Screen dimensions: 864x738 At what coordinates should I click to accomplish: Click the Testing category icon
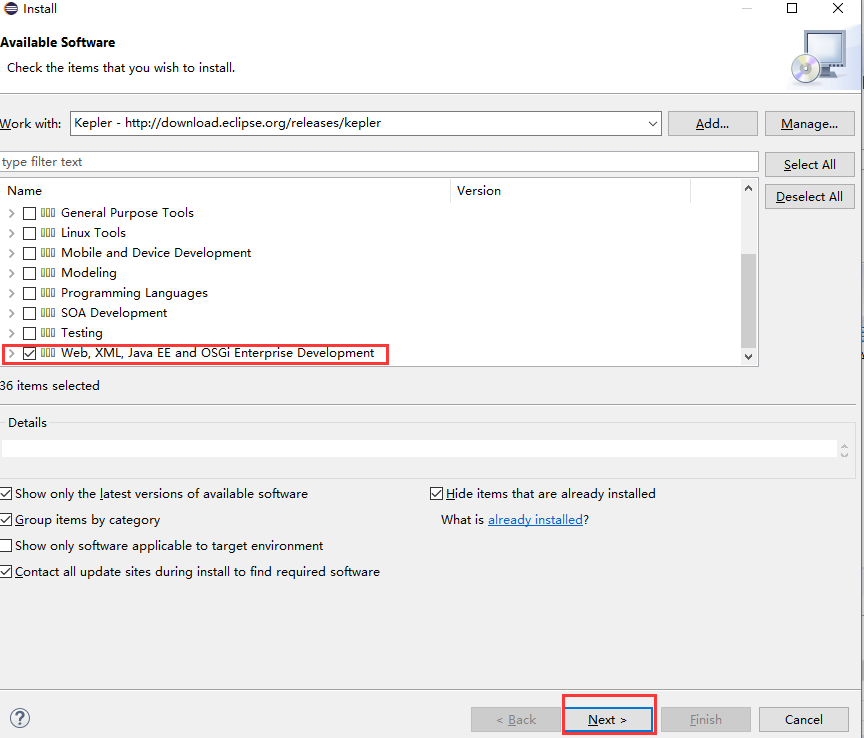coord(48,332)
